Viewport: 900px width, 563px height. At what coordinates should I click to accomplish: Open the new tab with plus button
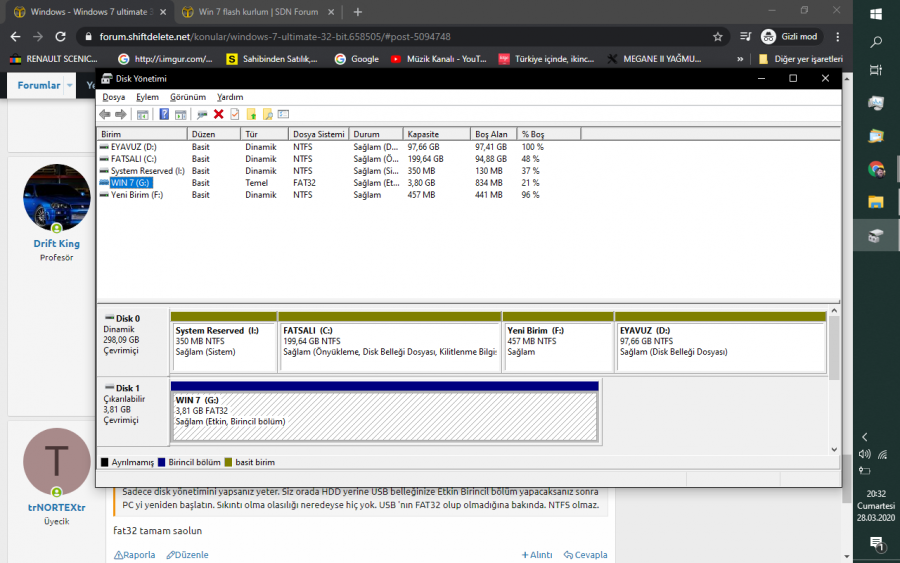358,12
